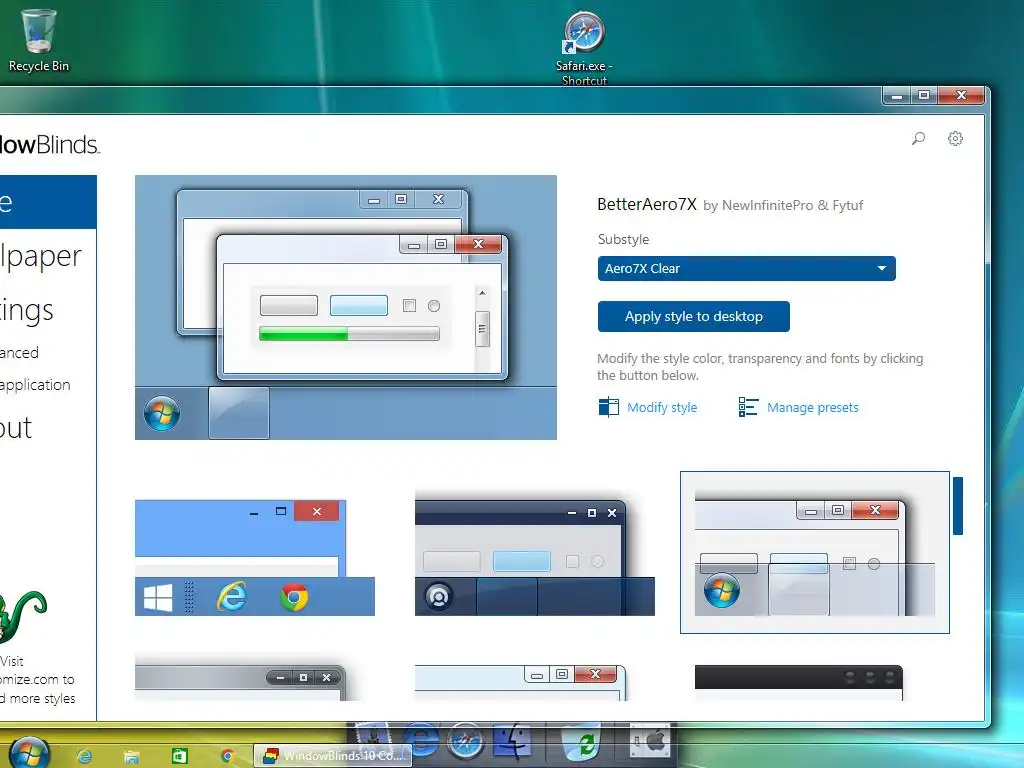Open the Advanced sidebar item
This screenshot has width=1024, height=768.
pos(20,353)
